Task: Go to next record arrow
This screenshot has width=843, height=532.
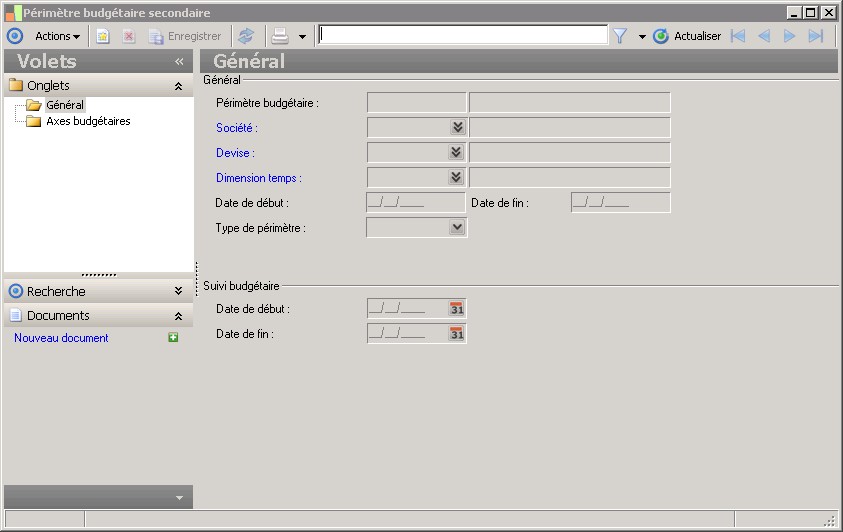Action: [789, 36]
